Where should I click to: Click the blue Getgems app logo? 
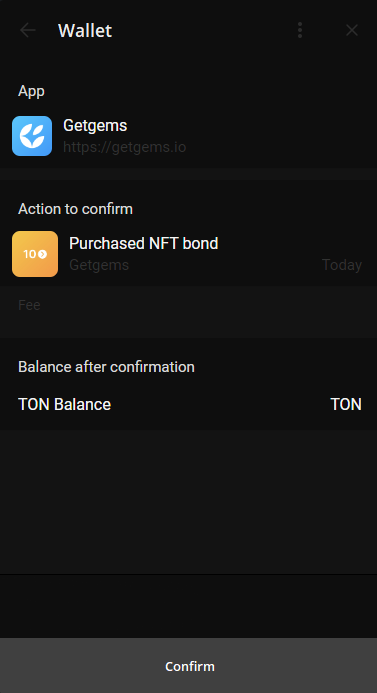(32, 136)
